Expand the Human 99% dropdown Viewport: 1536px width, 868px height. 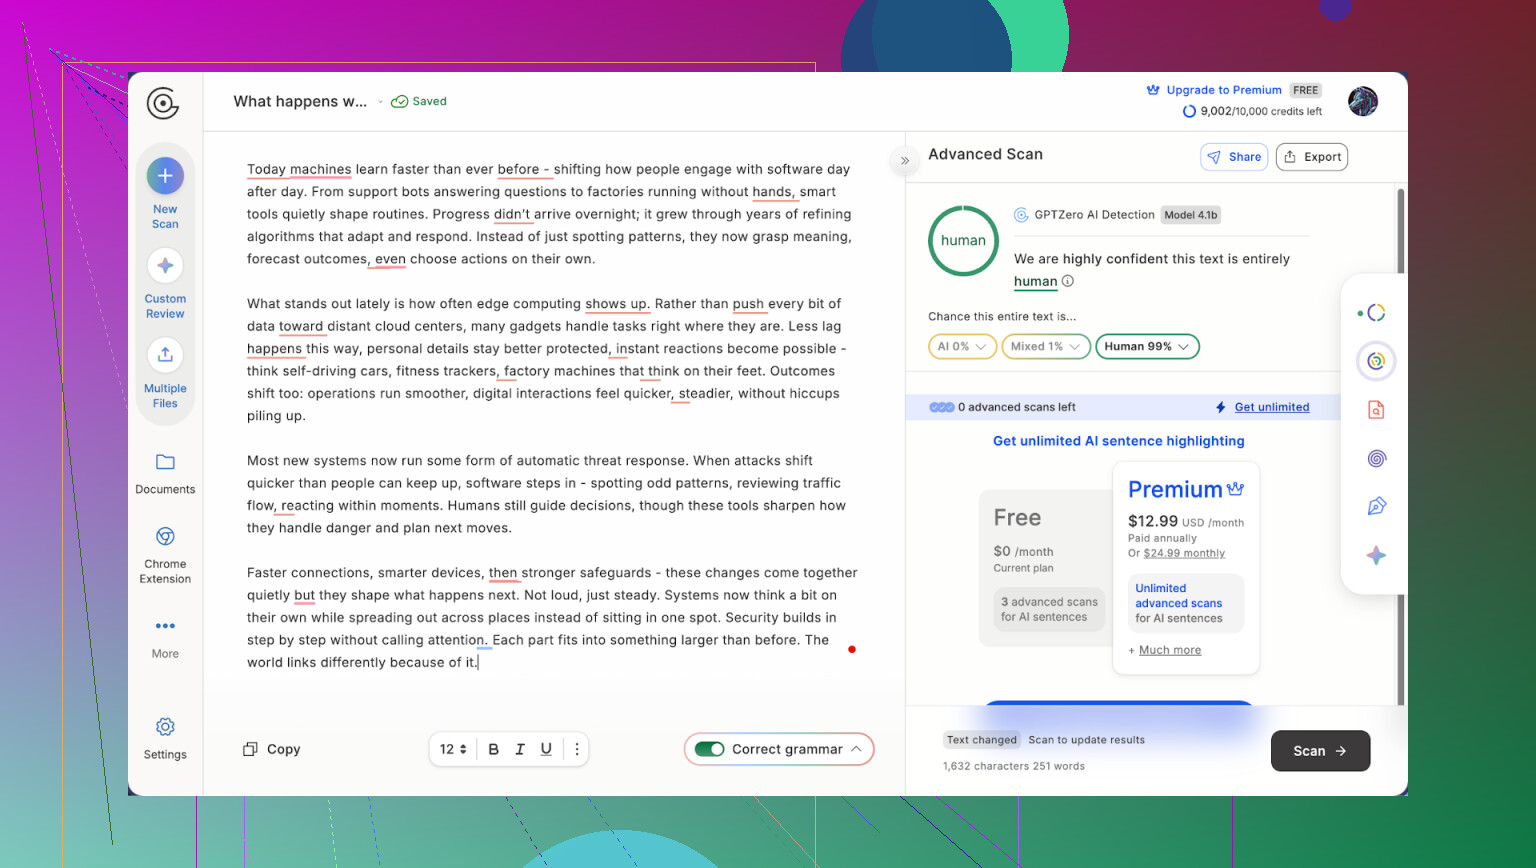[1147, 347]
